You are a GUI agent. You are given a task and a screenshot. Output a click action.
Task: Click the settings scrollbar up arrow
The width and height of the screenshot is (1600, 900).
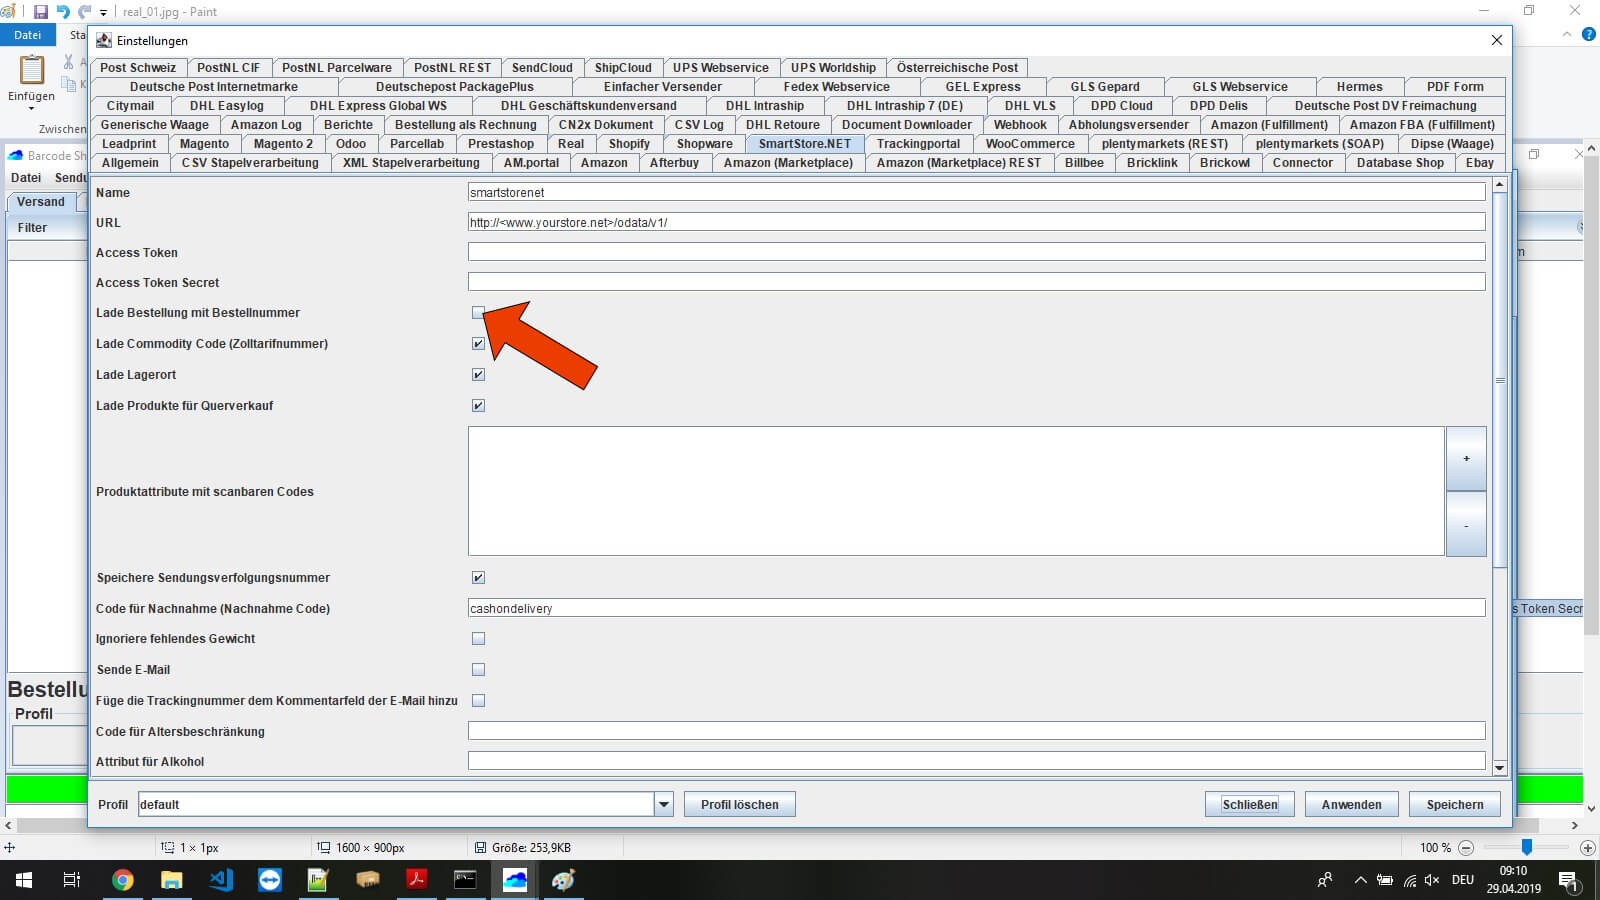tap(1499, 185)
